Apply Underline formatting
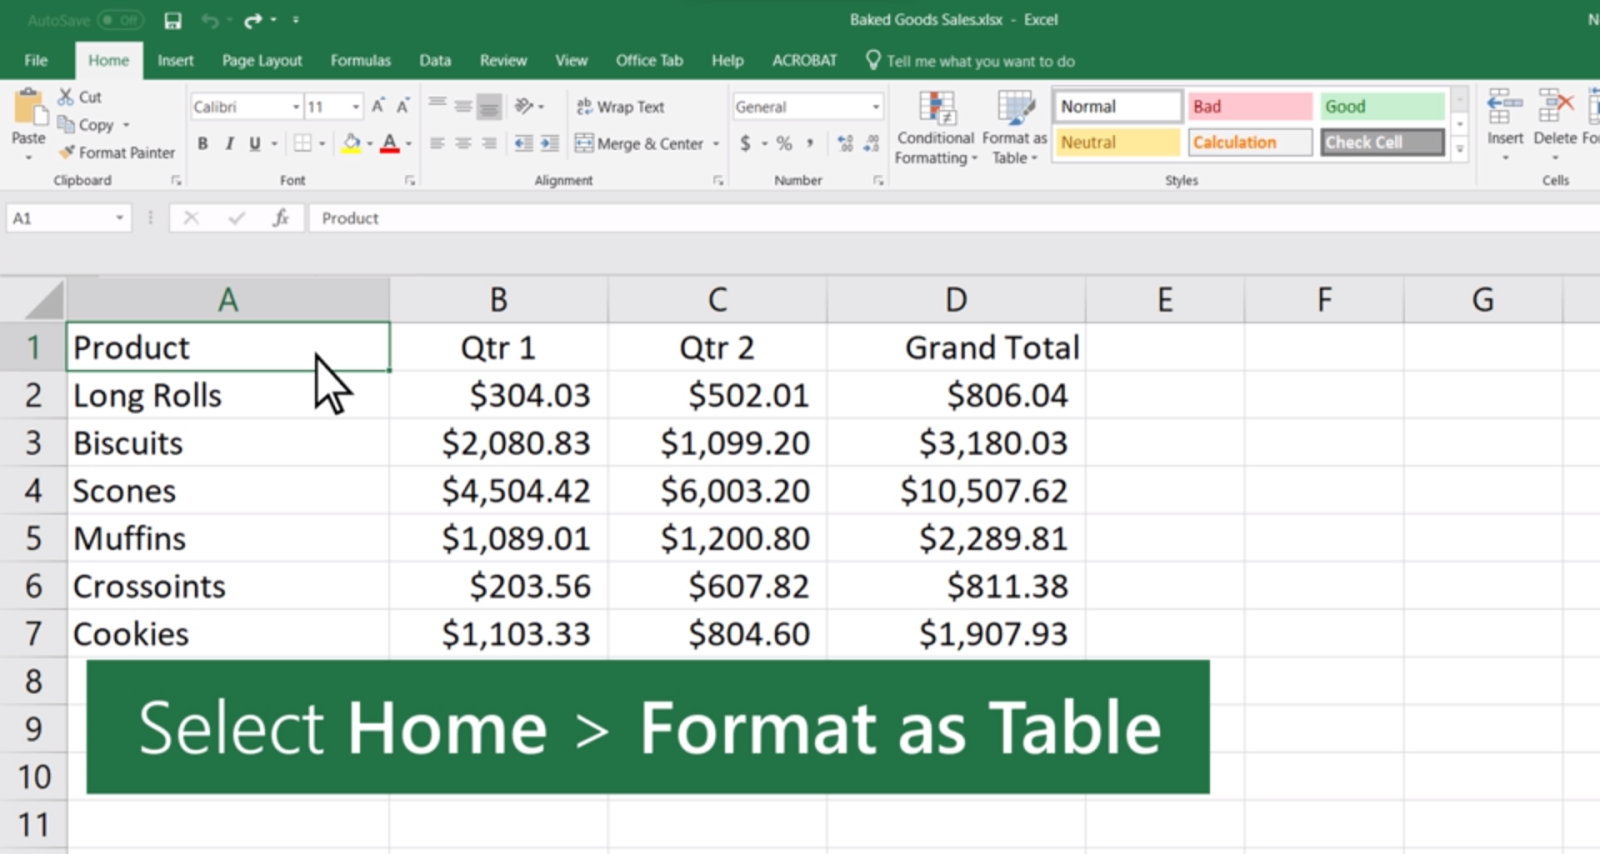The width and height of the screenshot is (1600, 854). pyautogui.click(x=255, y=144)
